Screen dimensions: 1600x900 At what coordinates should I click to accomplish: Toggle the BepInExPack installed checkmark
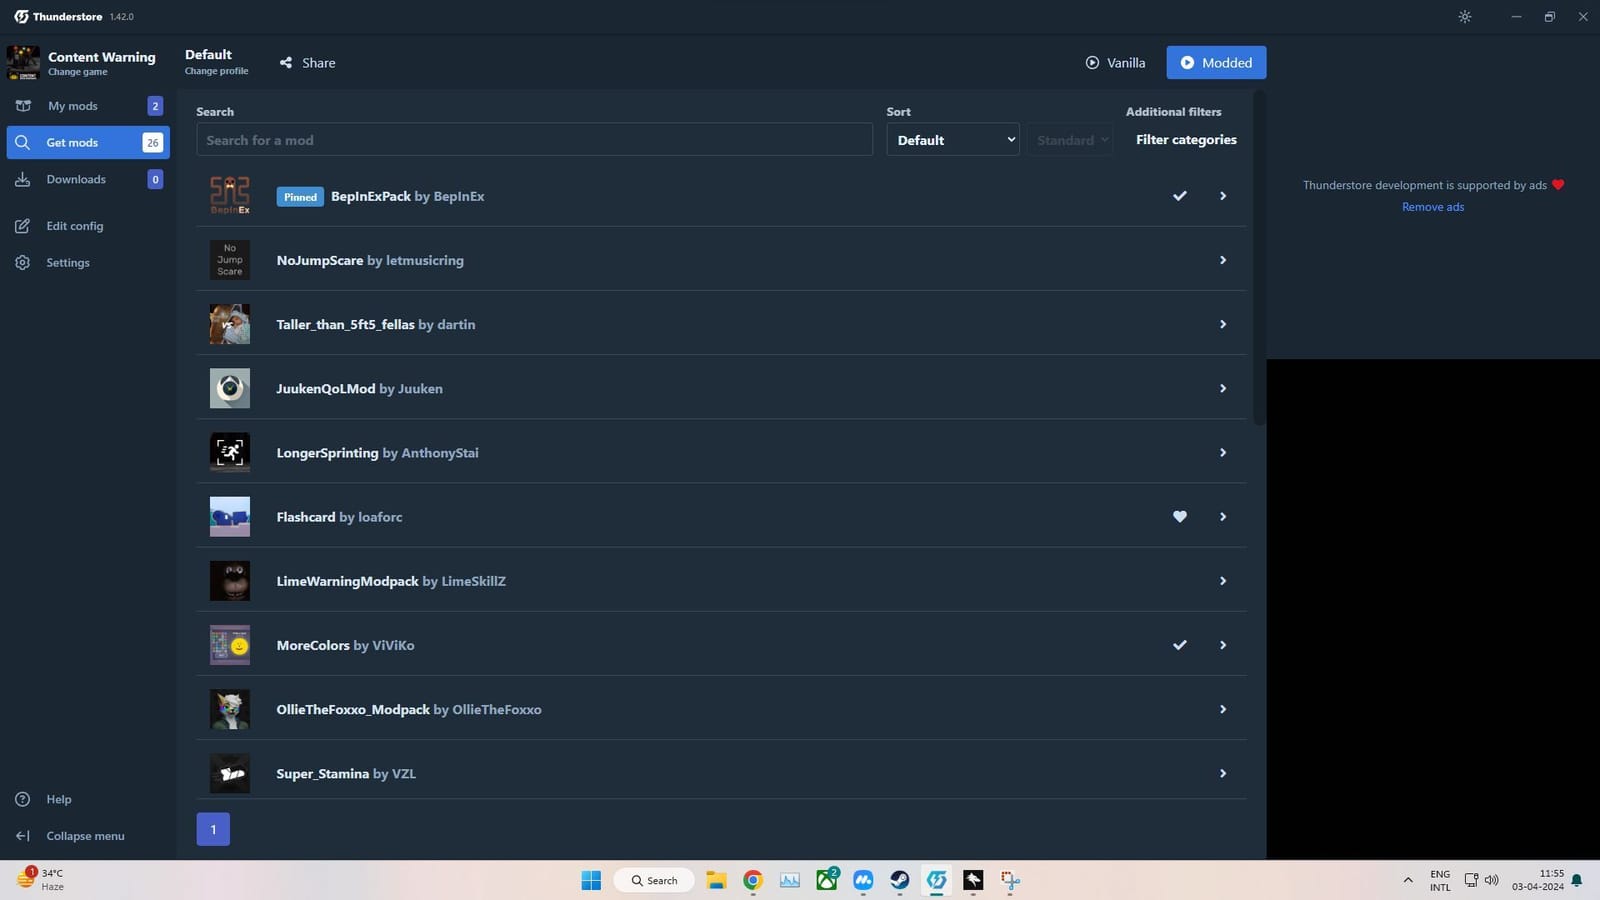coord(1179,196)
